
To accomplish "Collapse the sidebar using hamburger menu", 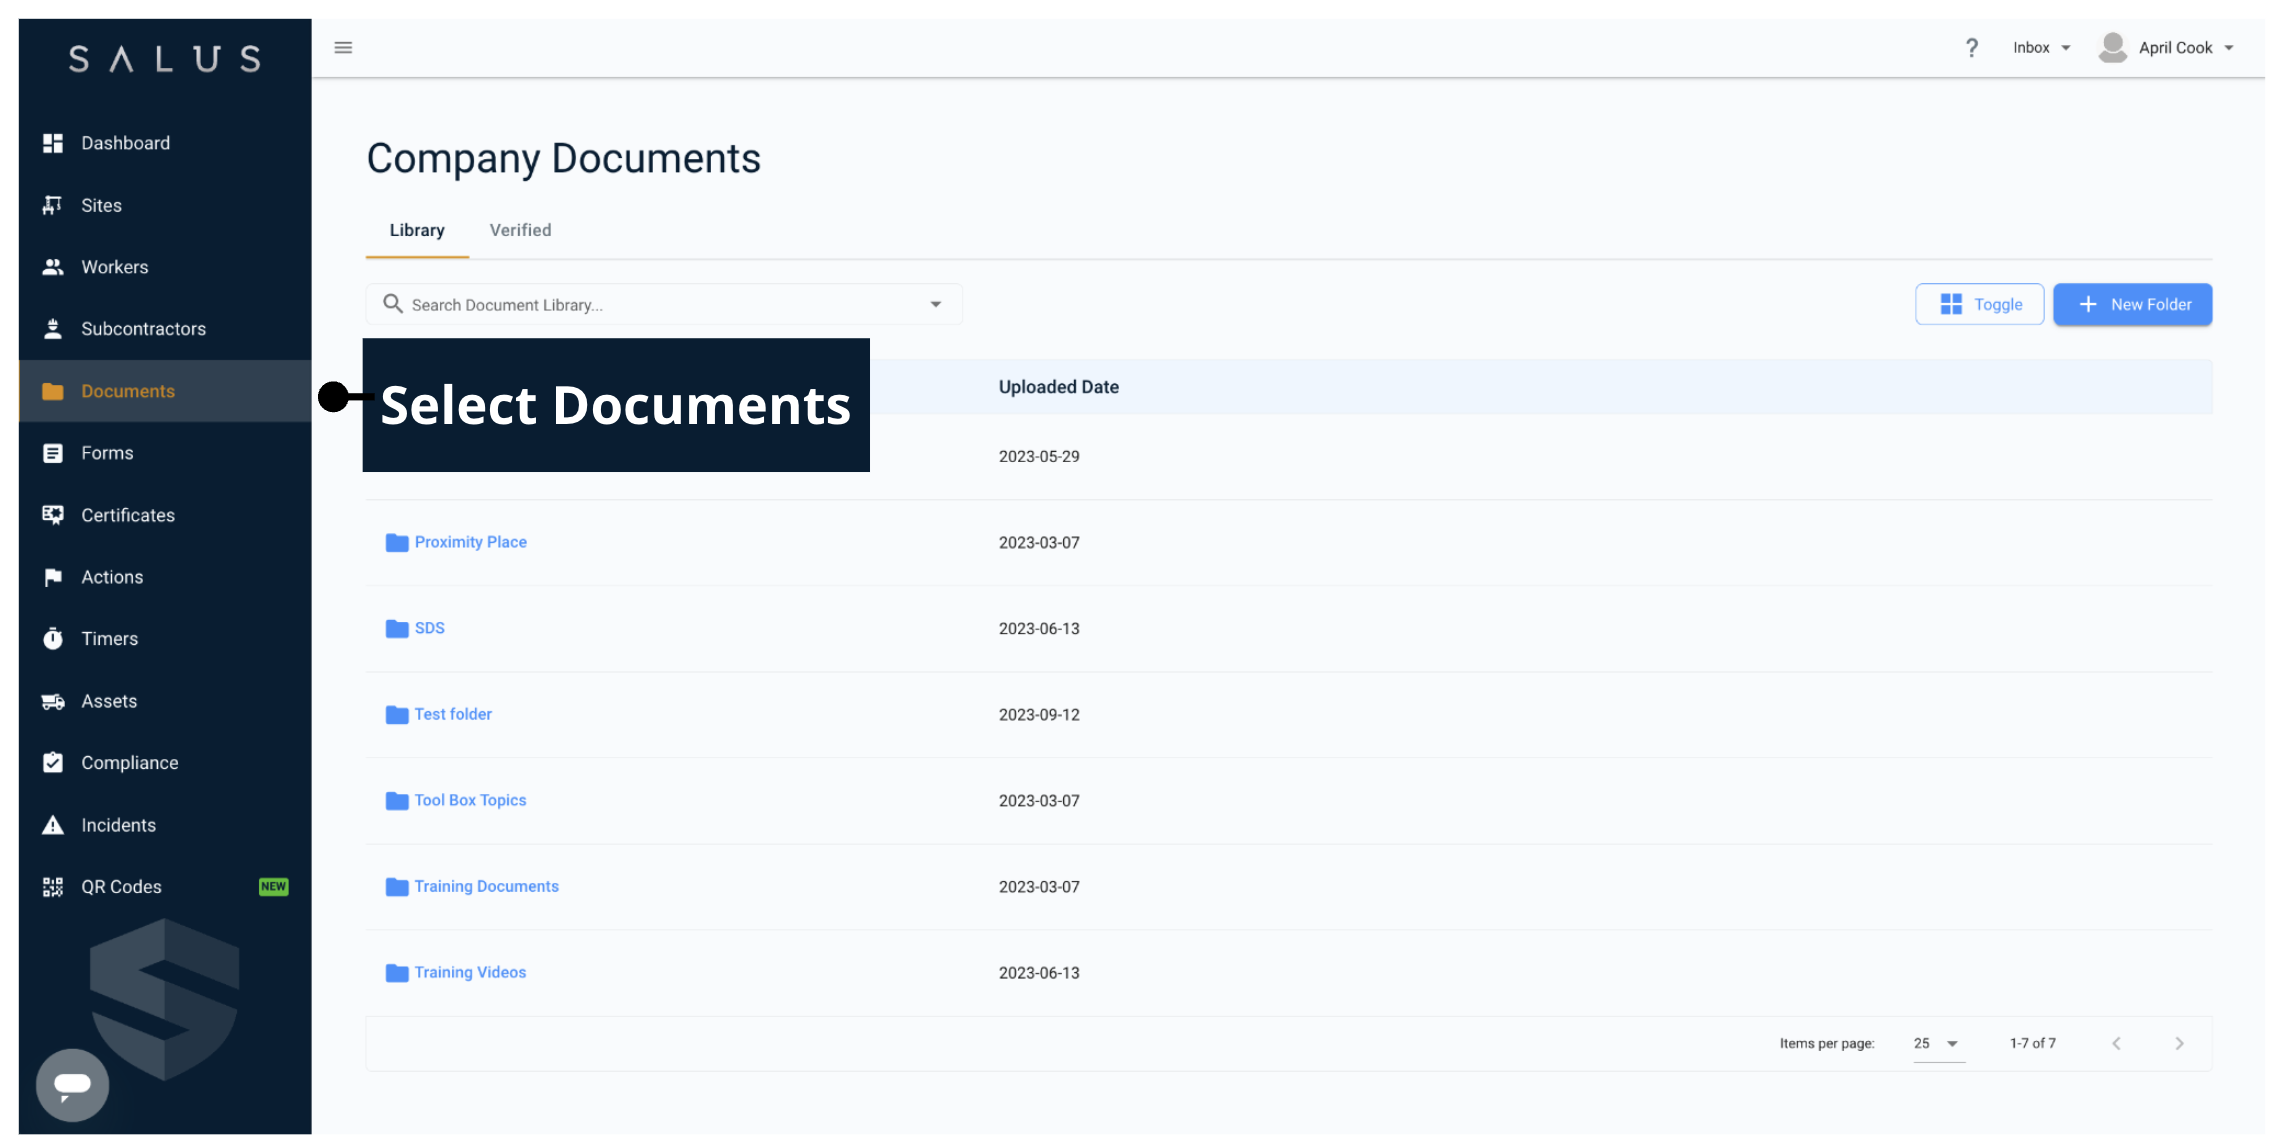I will tap(343, 47).
